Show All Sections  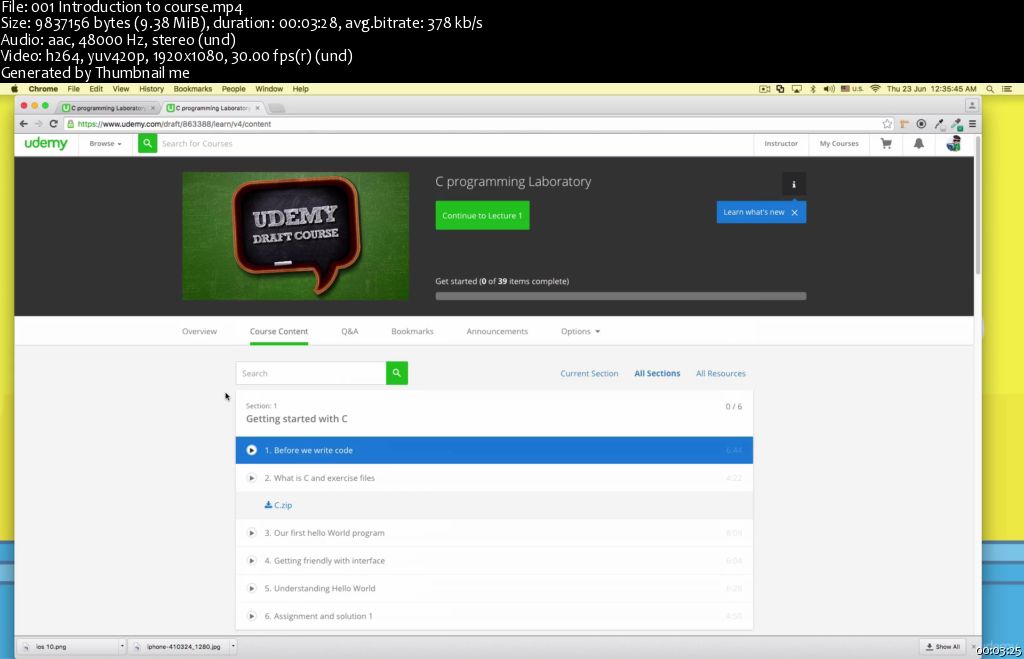[657, 374]
